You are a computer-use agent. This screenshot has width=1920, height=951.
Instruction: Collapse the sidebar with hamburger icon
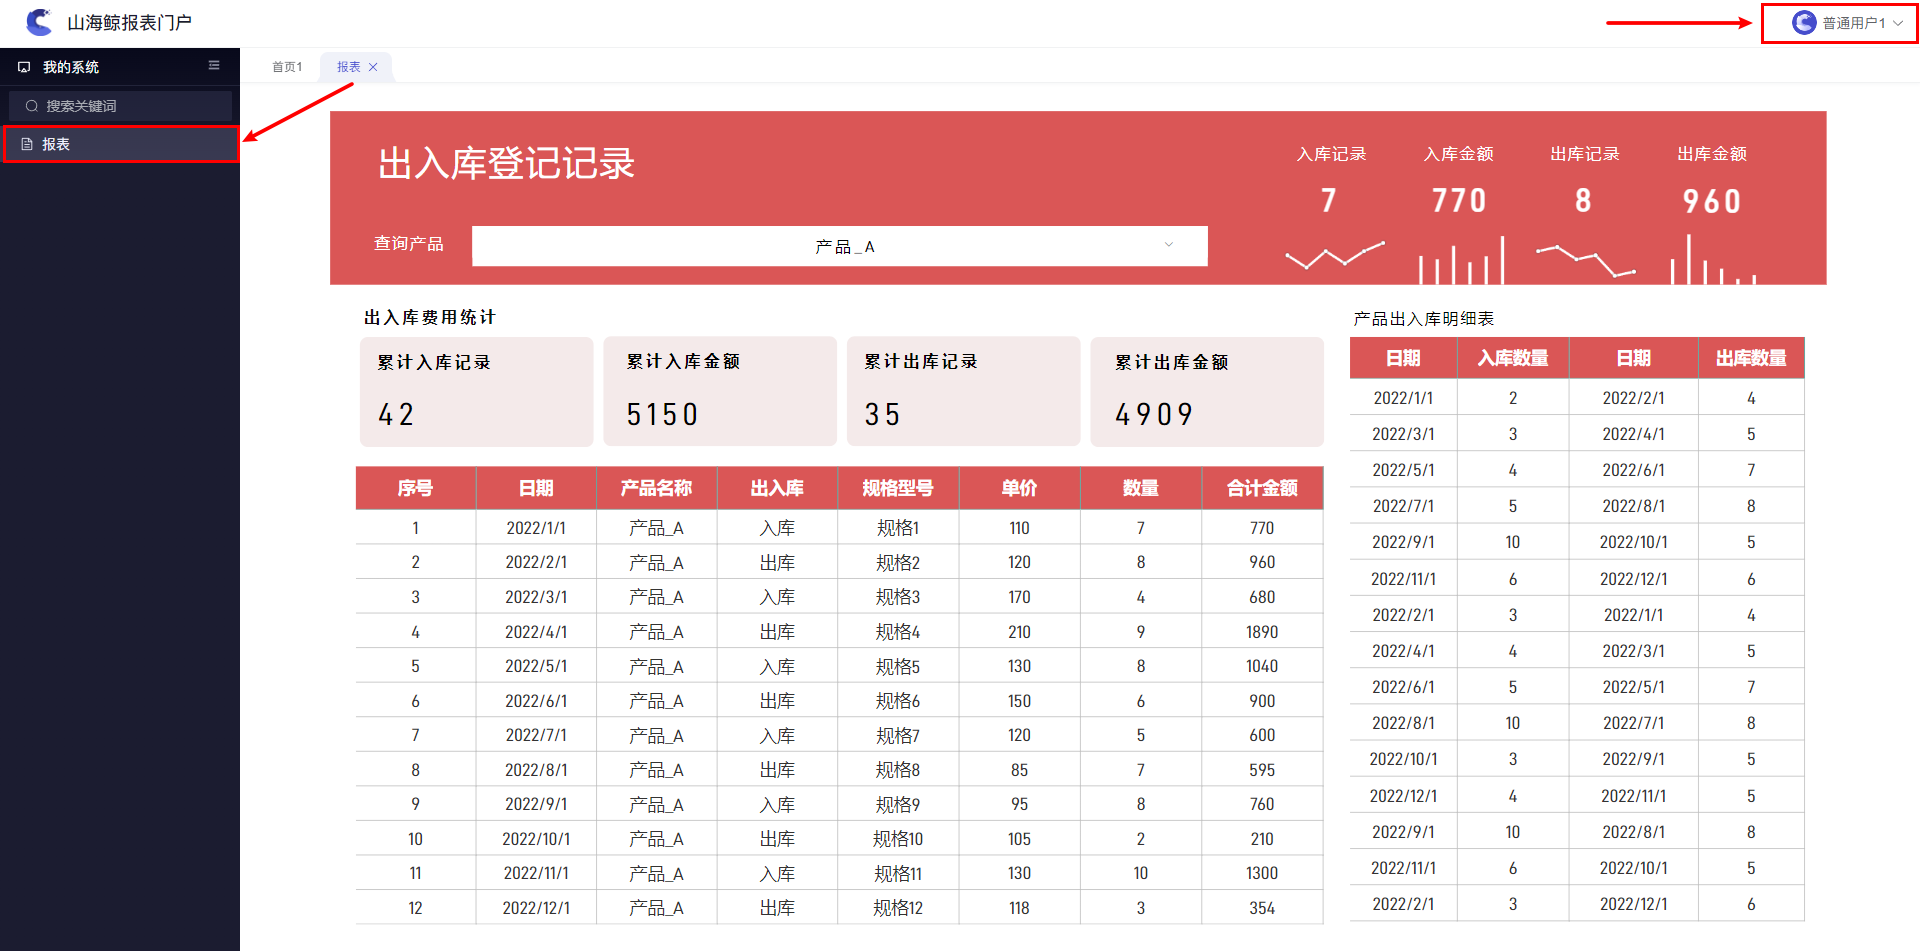point(214,66)
